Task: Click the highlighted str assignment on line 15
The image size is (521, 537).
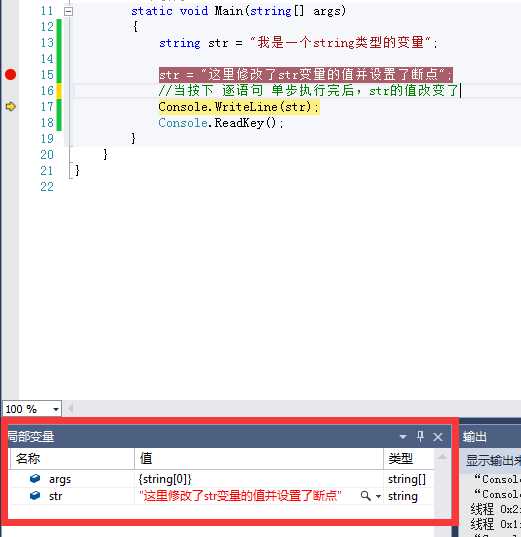Action: (306, 74)
